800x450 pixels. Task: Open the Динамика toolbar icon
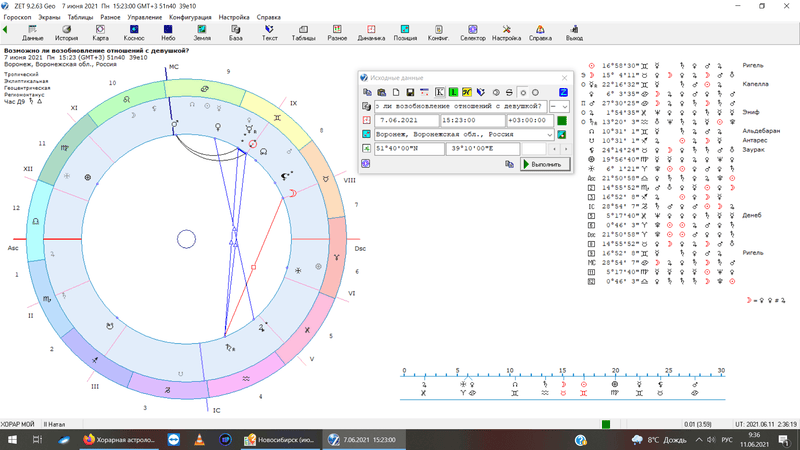371,33
